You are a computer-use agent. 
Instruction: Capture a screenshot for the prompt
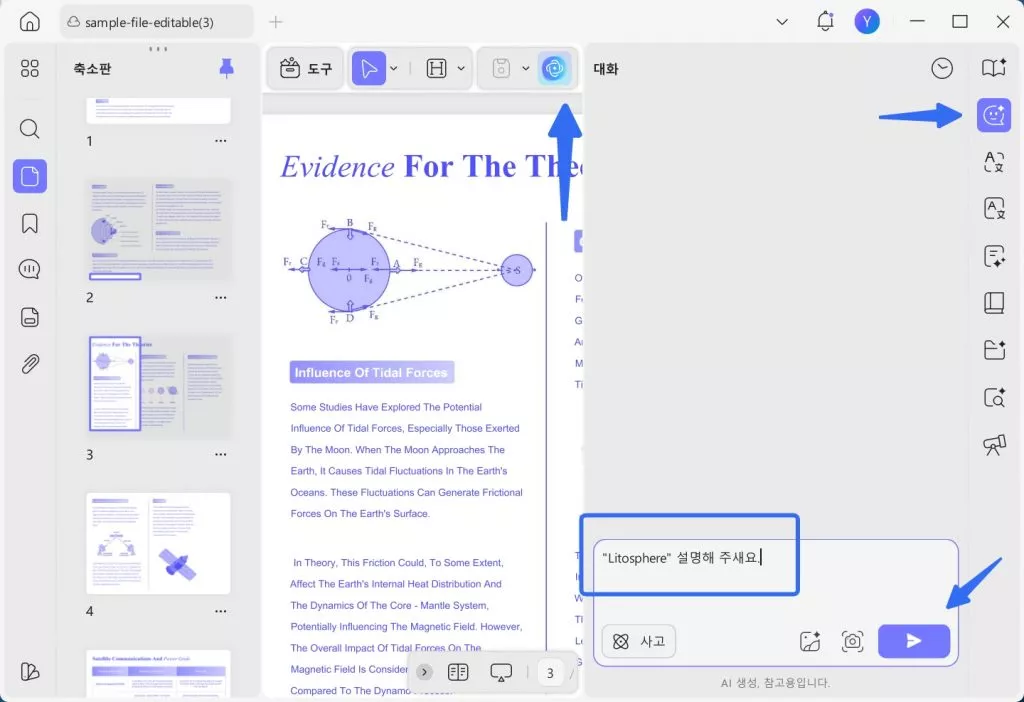tap(852, 641)
